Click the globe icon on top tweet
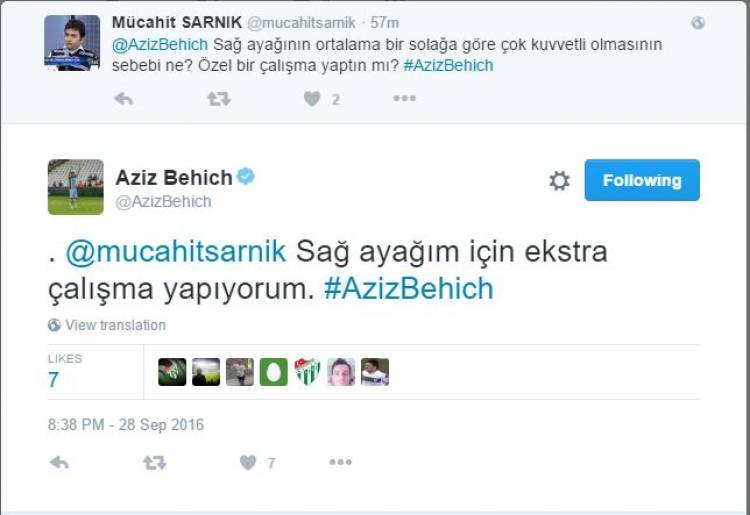The height and width of the screenshot is (515, 750). [x=698, y=22]
